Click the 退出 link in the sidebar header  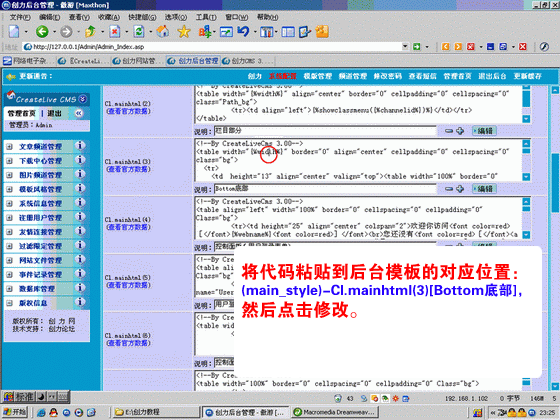54,113
